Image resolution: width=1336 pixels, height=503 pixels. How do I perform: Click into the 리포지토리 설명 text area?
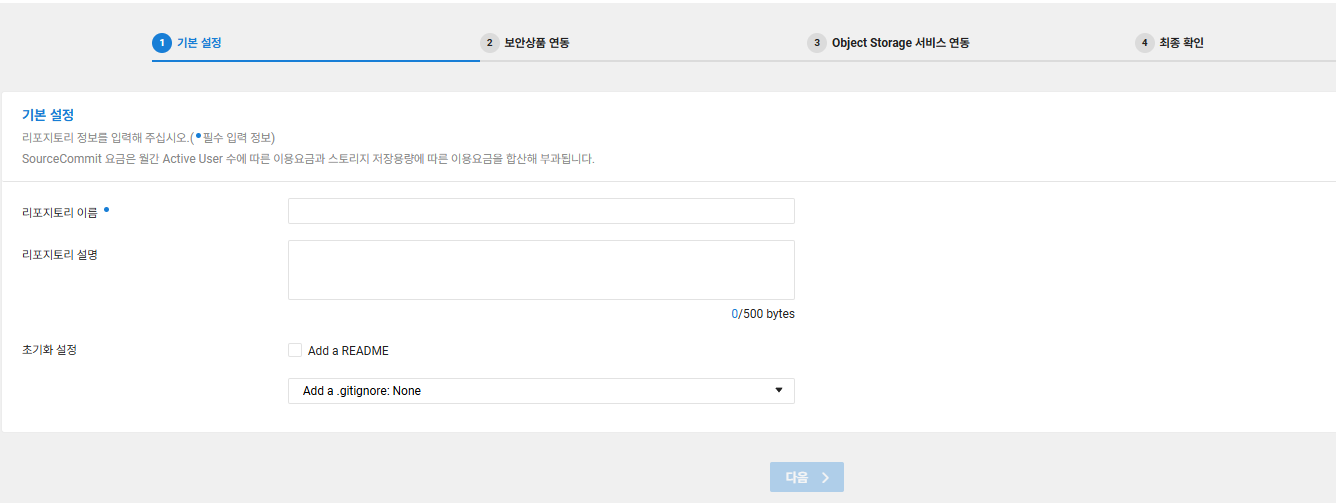coord(541,270)
